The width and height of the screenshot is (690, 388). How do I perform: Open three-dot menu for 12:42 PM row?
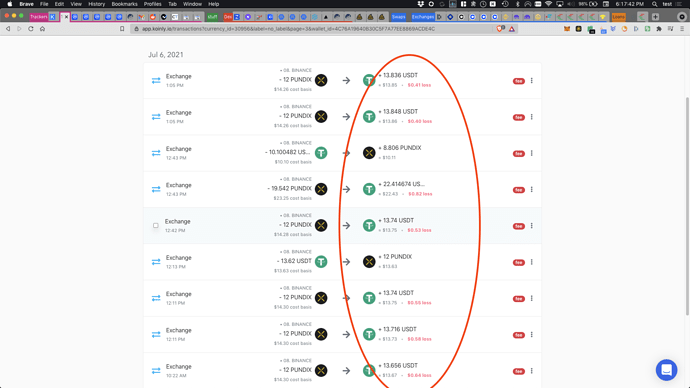click(x=532, y=226)
